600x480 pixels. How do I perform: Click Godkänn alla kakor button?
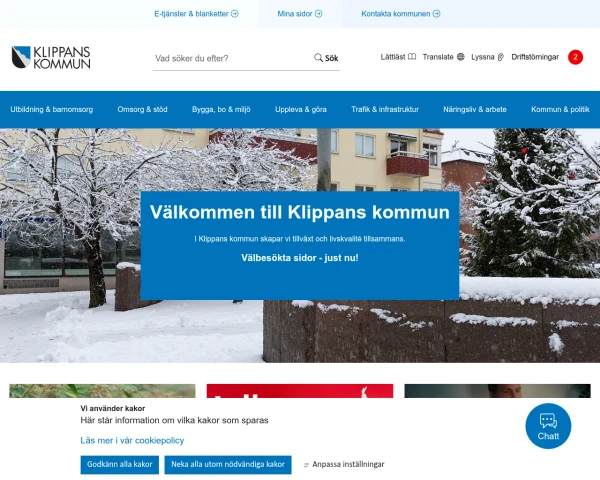[x=119, y=465]
